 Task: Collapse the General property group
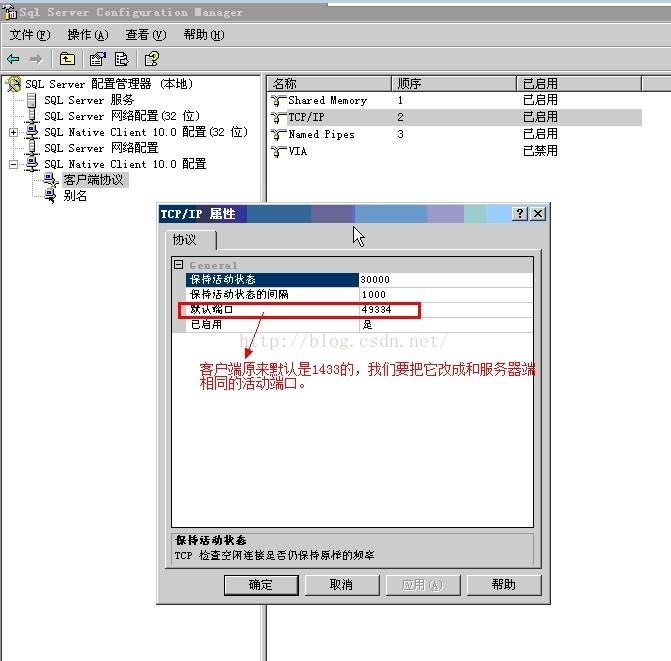[178, 265]
